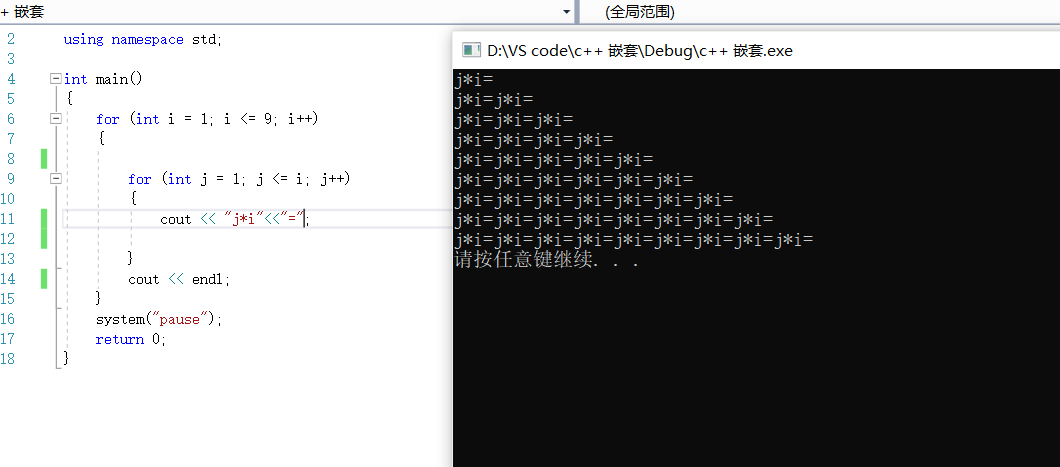
Task: Open the 嵌套 project dropdown arrow
Action: (x=567, y=12)
